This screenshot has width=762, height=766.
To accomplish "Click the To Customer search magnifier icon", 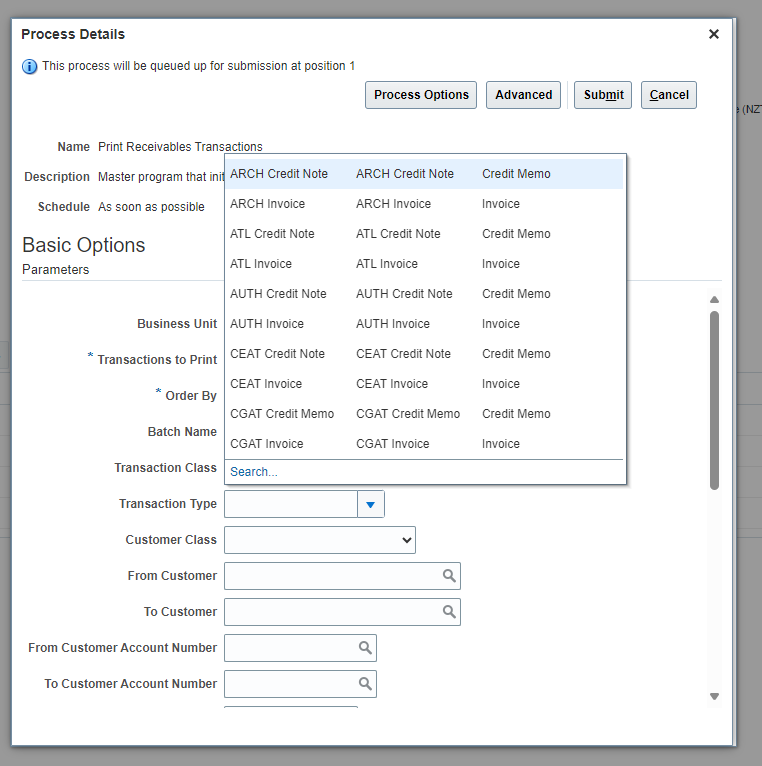I will point(449,612).
